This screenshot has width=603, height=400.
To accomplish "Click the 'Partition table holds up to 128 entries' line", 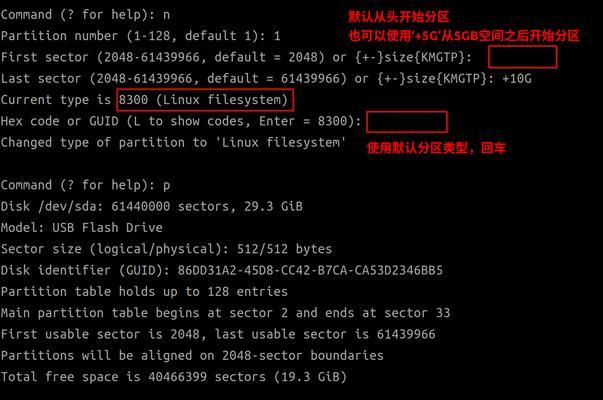I will [144, 292].
